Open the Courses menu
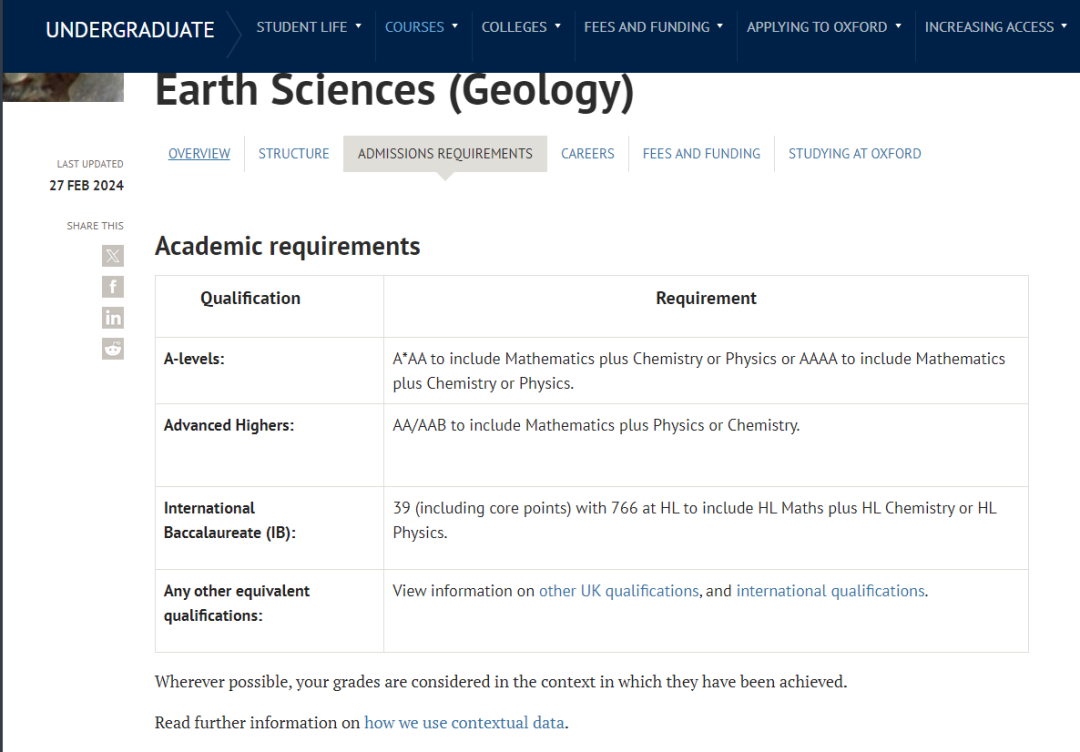 point(414,27)
